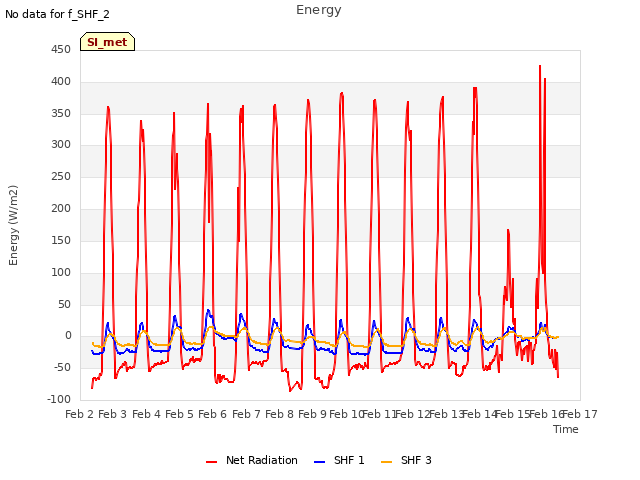Click the Energy chart title
The width and height of the screenshot is (640, 480).
[x=319, y=10]
